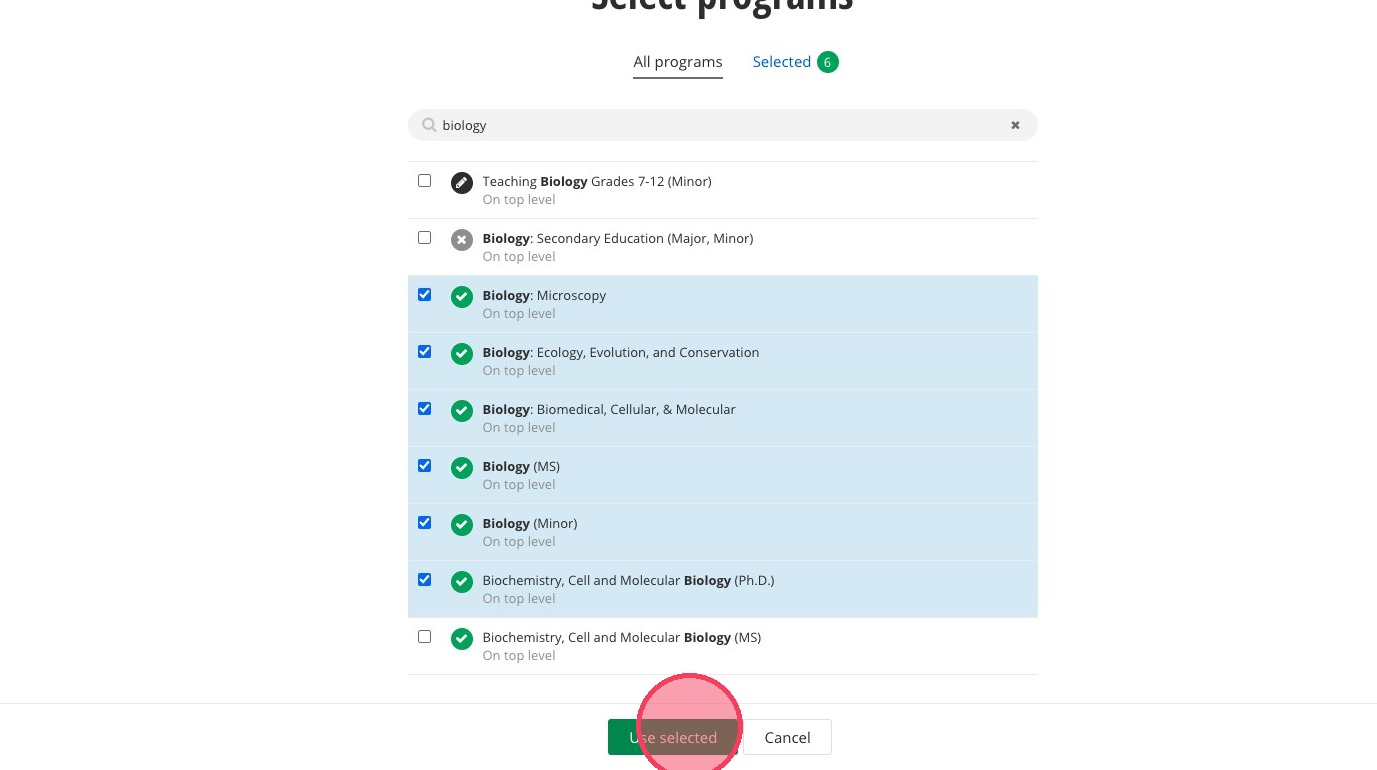Viewport: 1377px width, 770px height.
Task: Switch to All programs tab
Action: click(677, 62)
